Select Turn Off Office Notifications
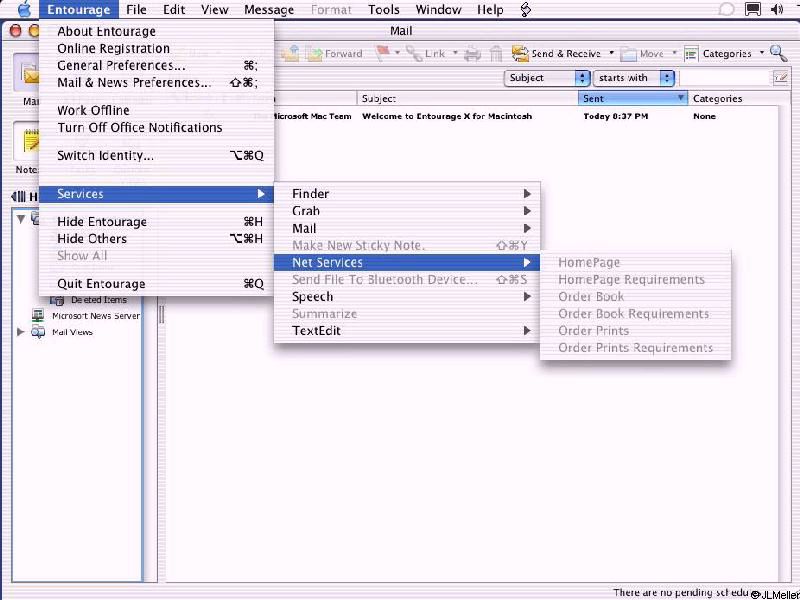Viewport: 800px width, 600px height. pyautogui.click(x=157, y=127)
